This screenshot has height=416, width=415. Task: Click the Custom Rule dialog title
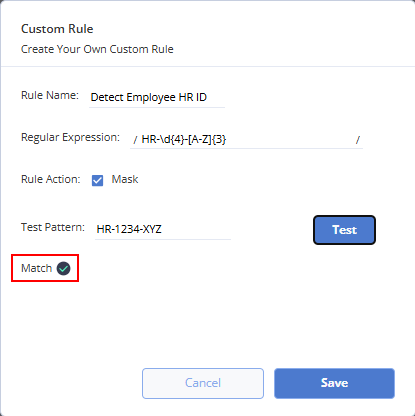click(57, 29)
